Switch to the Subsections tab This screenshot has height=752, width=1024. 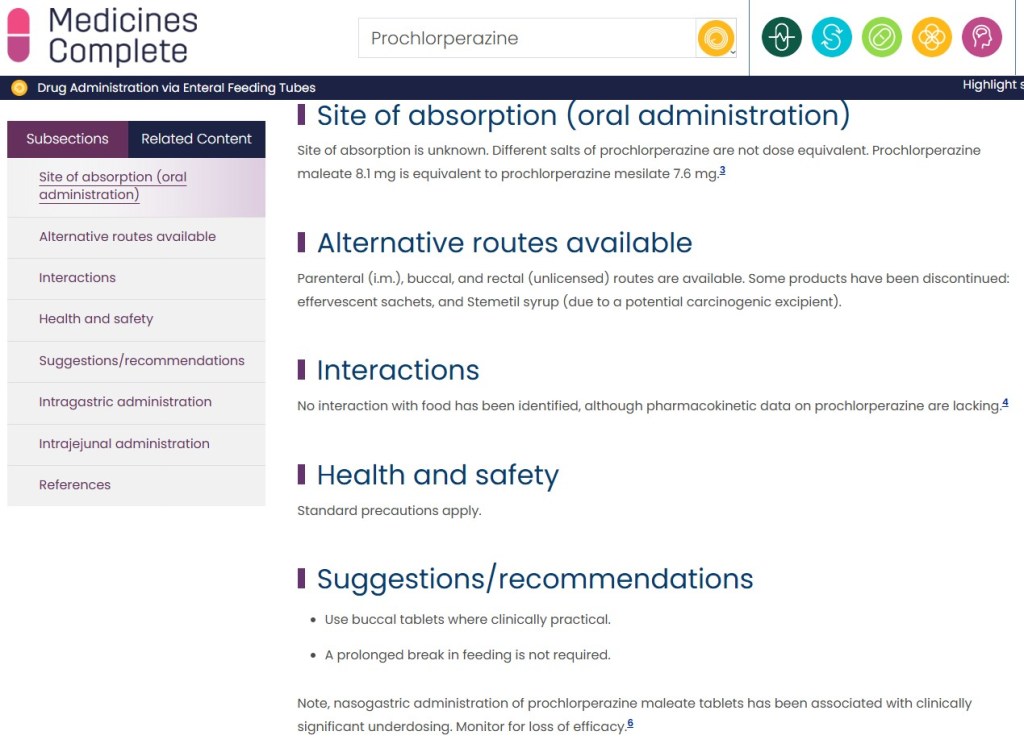click(x=67, y=139)
